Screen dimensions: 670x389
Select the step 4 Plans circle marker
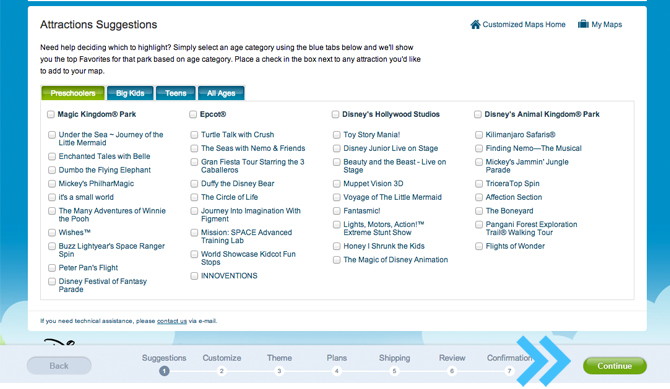[x=337, y=371]
